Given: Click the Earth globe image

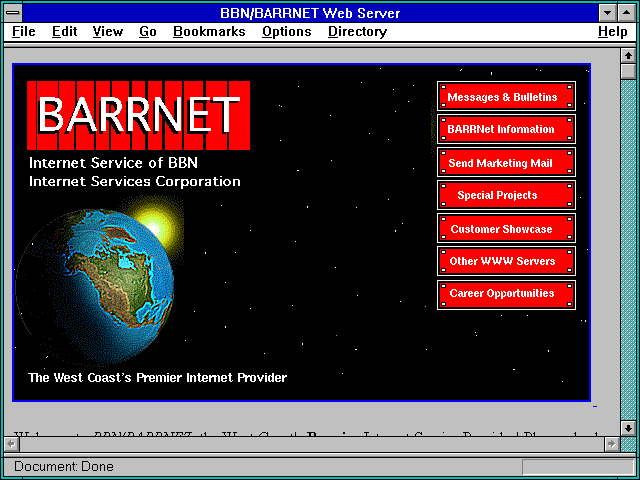Looking at the screenshot, I should tap(95, 286).
